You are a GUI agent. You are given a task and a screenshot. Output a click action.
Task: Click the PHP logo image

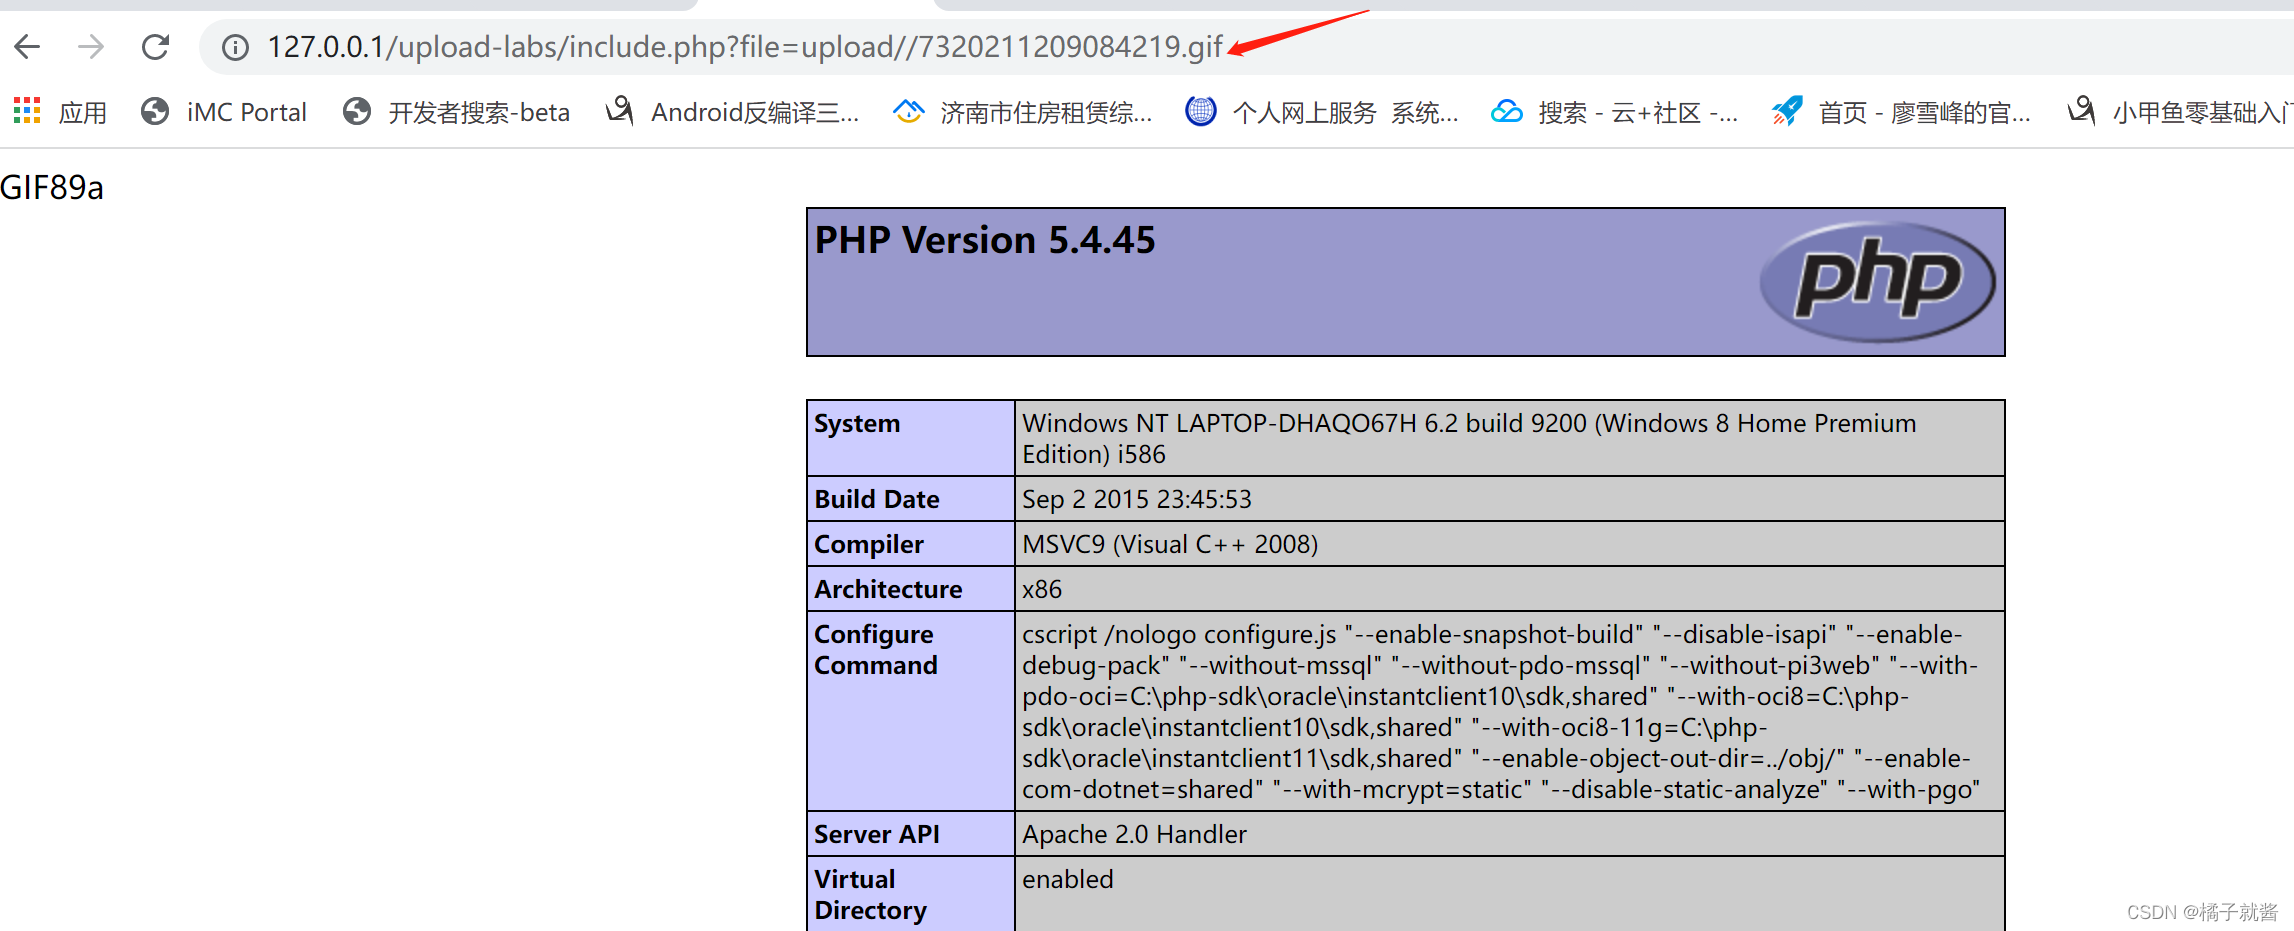pos(1877,281)
